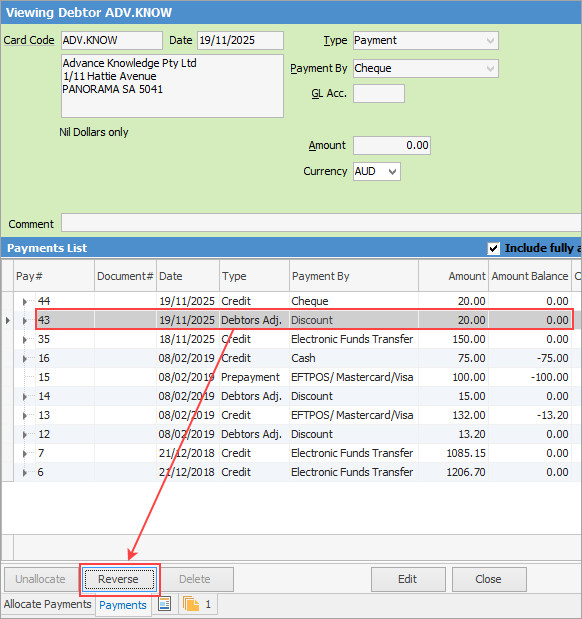The height and width of the screenshot is (619, 582).
Task: Click the address box for Advance Knowledge
Action: click(172, 86)
